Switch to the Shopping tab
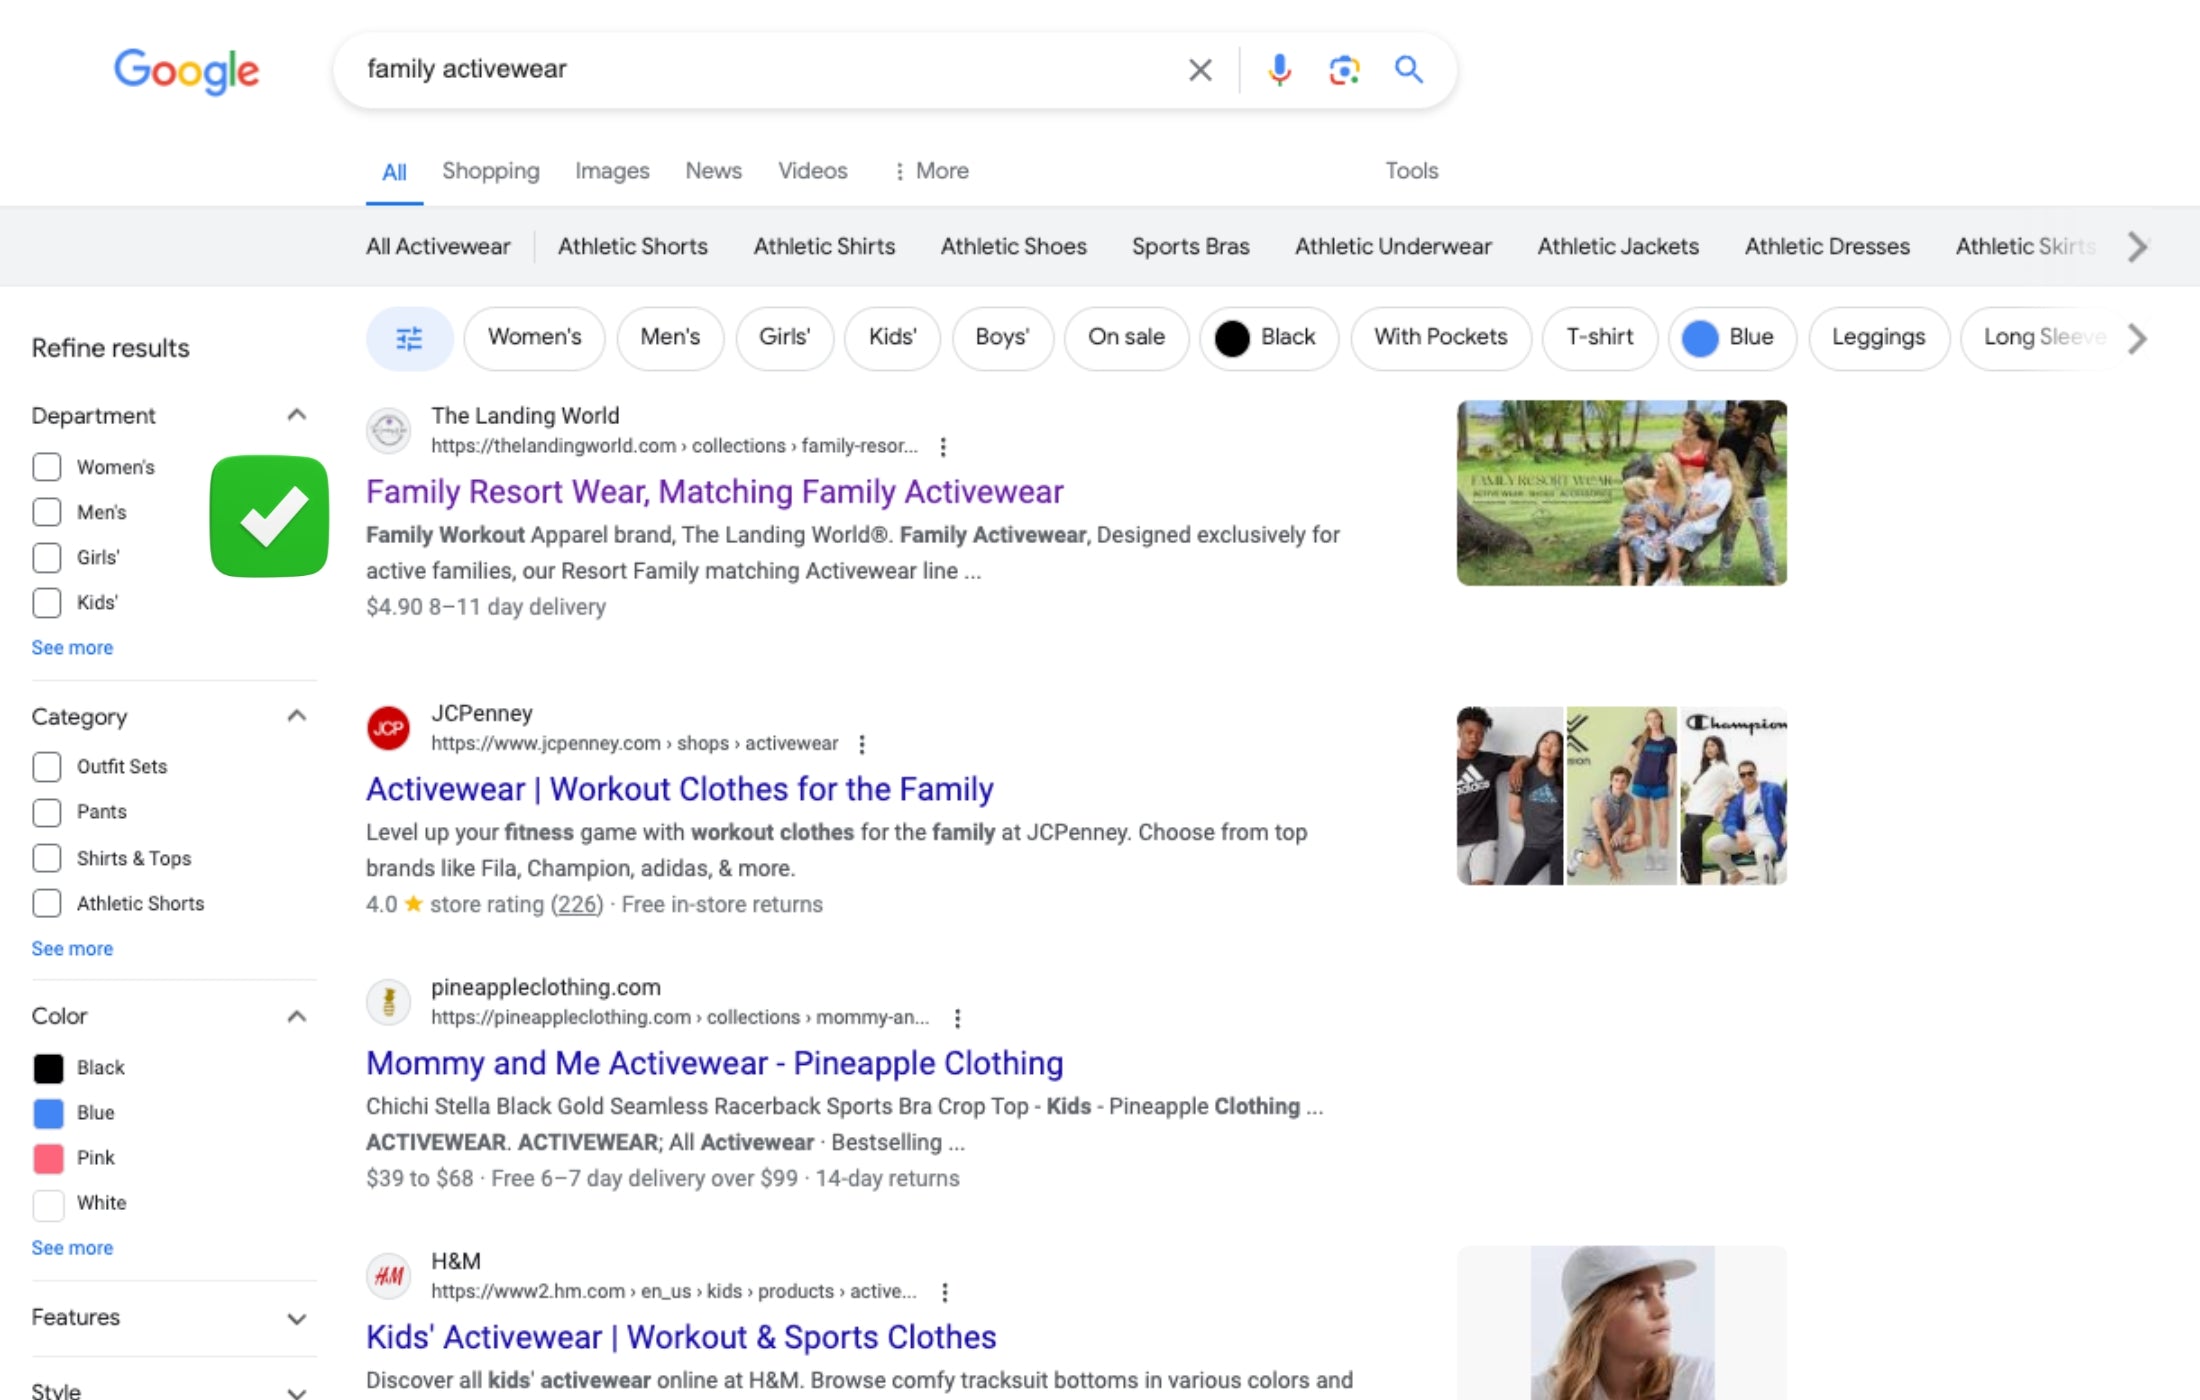This screenshot has width=2200, height=1400. pyautogui.click(x=490, y=171)
